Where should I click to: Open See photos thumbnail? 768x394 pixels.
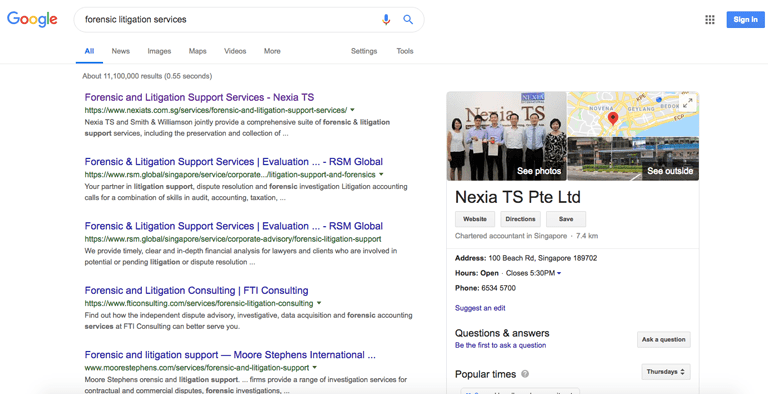click(506, 136)
